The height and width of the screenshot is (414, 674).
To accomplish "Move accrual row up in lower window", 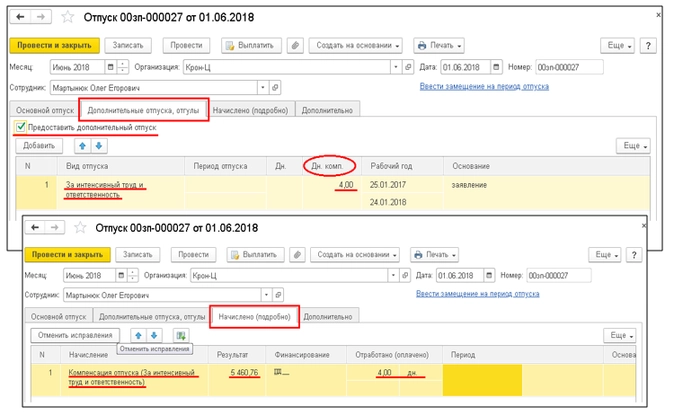I will click(138, 335).
